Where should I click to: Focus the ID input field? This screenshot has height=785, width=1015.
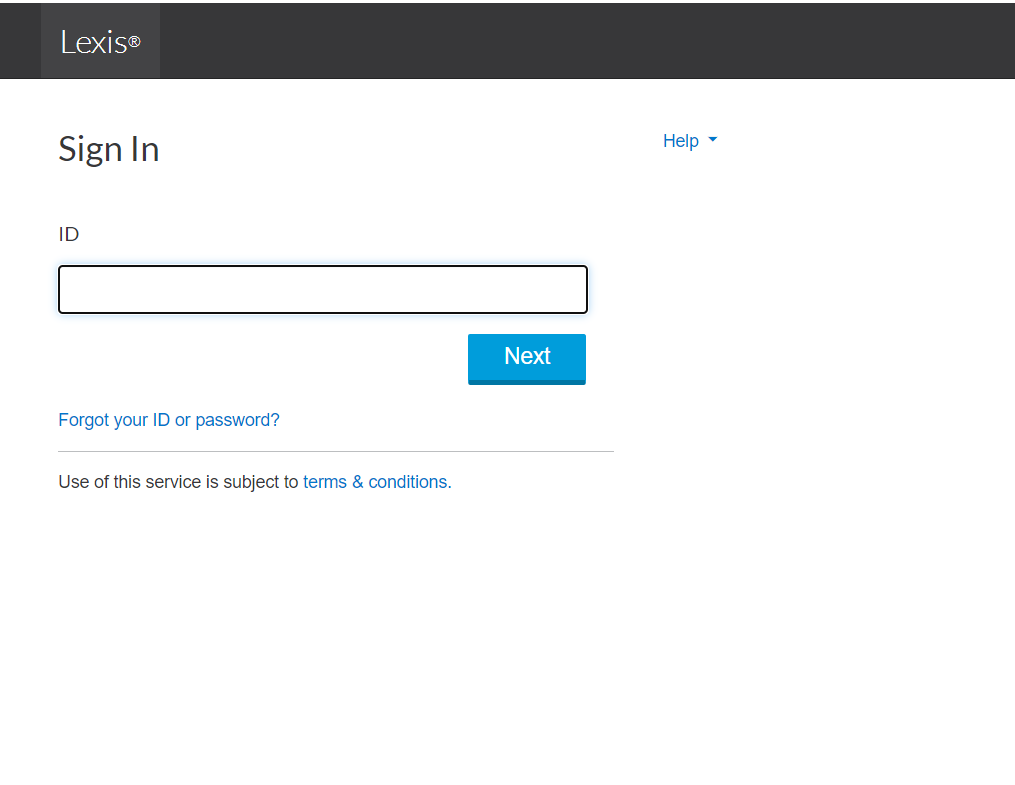coord(323,289)
